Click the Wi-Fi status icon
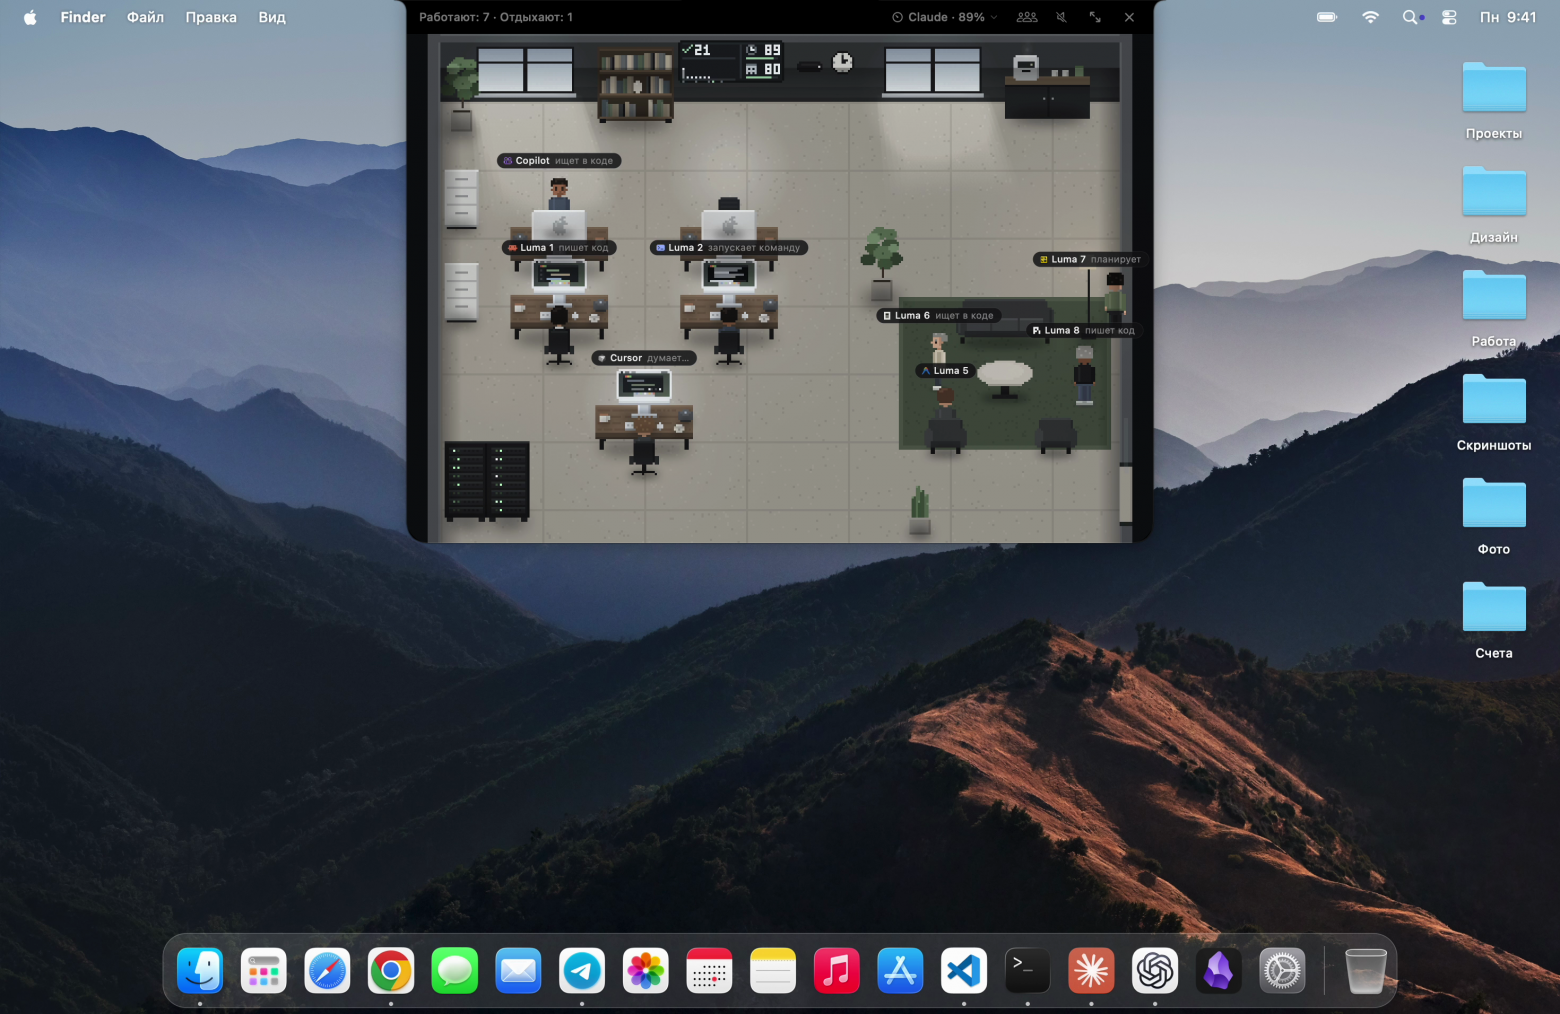1560x1014 pixels. click(x=1370, y=17)
